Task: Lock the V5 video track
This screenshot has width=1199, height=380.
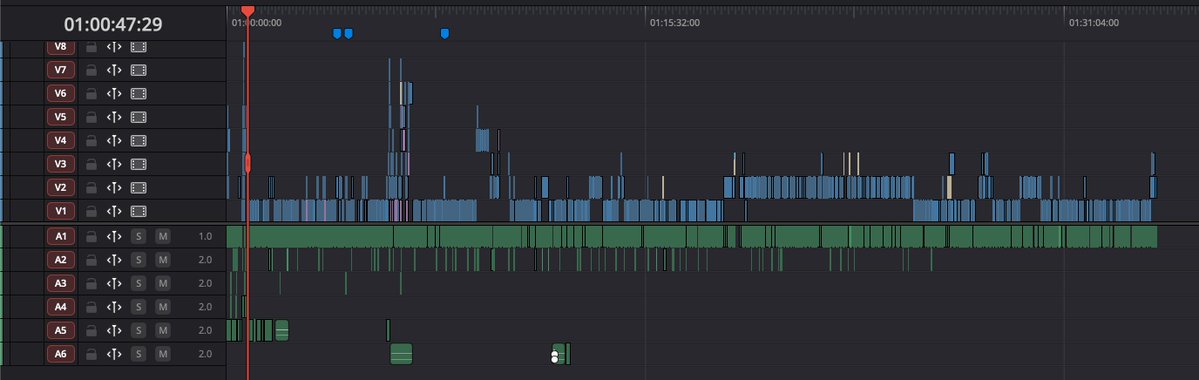Action: click(x=91, y=117)
